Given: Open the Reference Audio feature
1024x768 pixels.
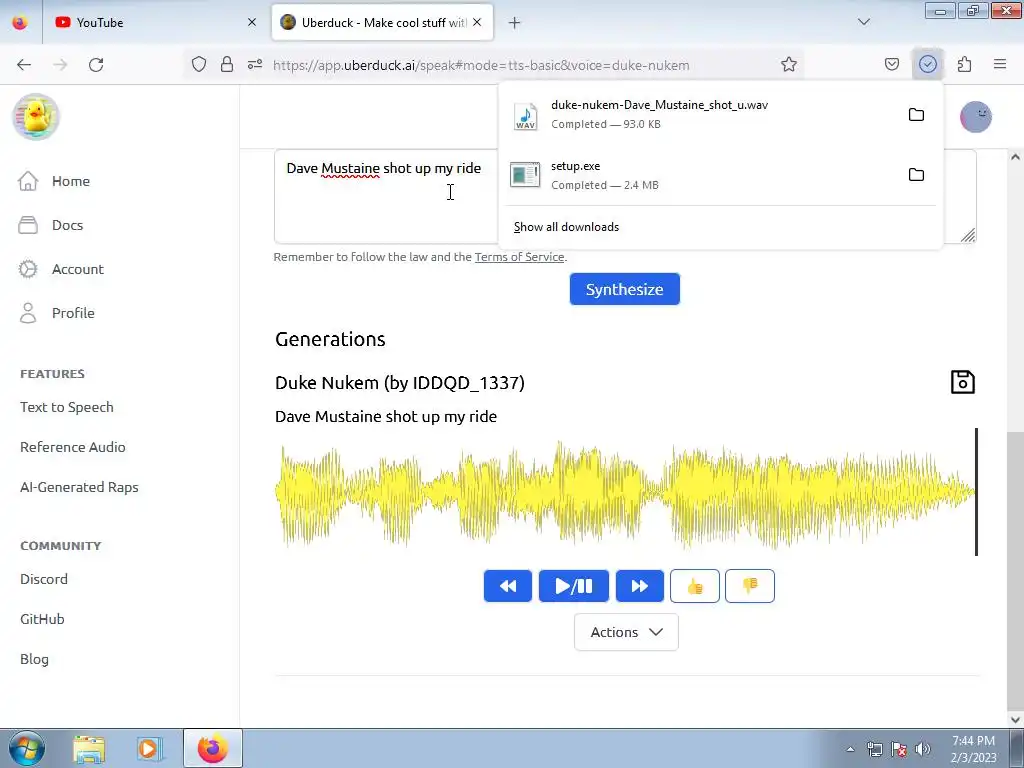Looking at the screenshot, I should tap(72, 447).
